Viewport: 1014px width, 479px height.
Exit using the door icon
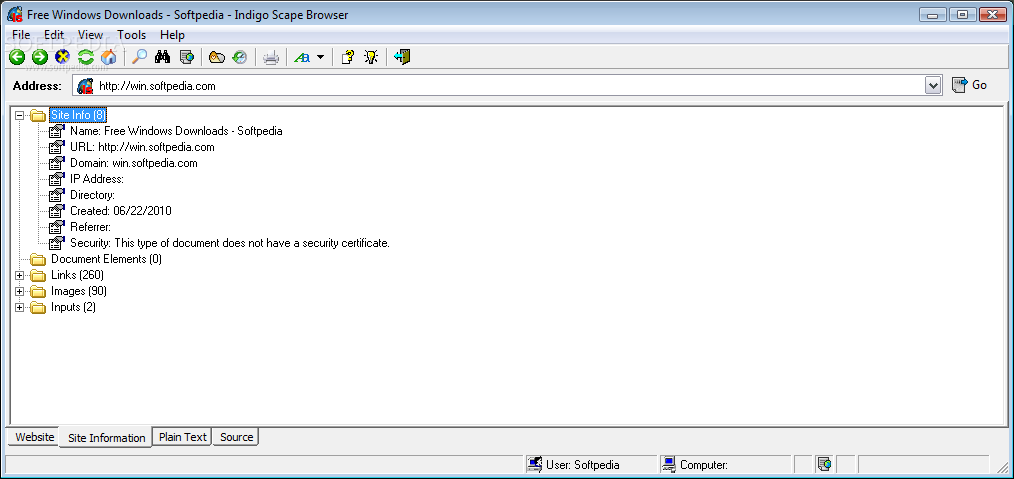(x=402, y=58)
